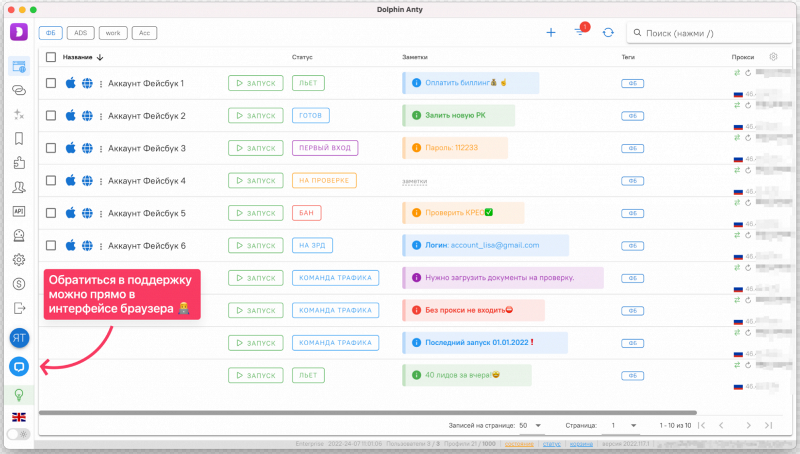Click the horizontal scrollbar under the table
Image resolution: width=800 pixels, height=454 pixels.
pos(368,413)
